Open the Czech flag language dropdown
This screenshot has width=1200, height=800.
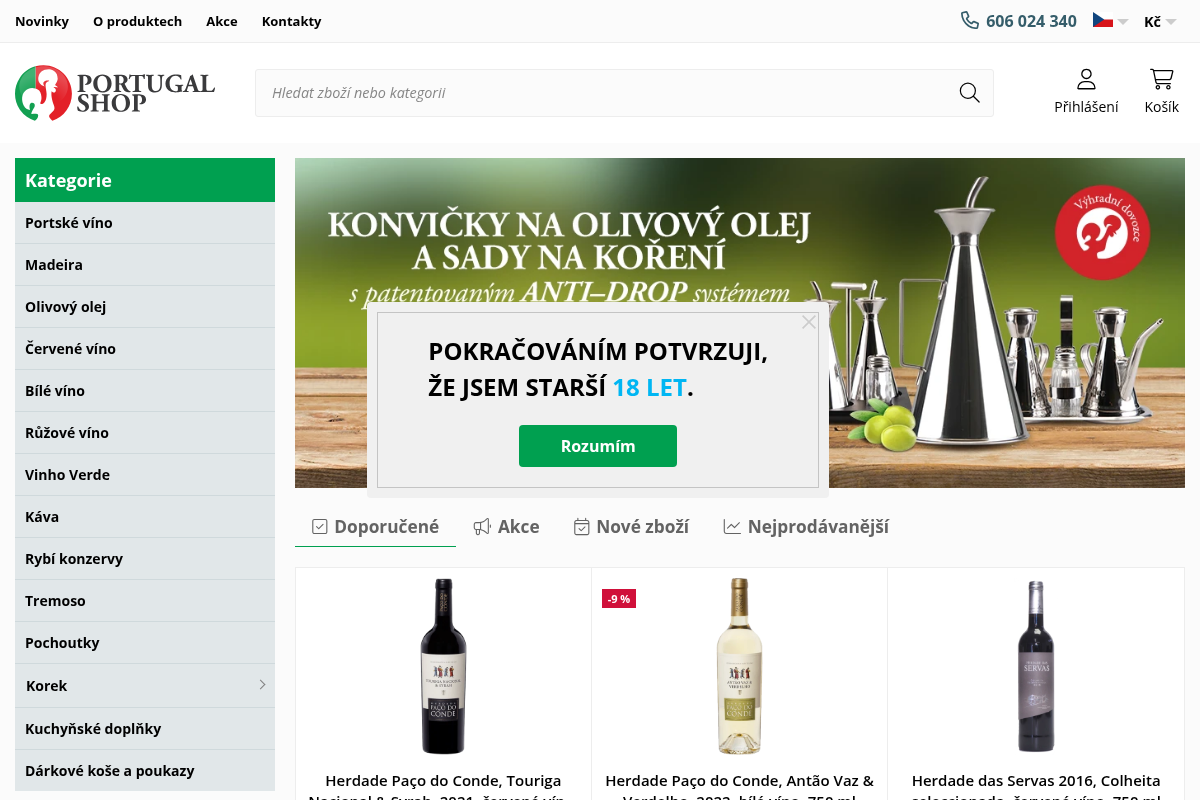click(1110, 21)
